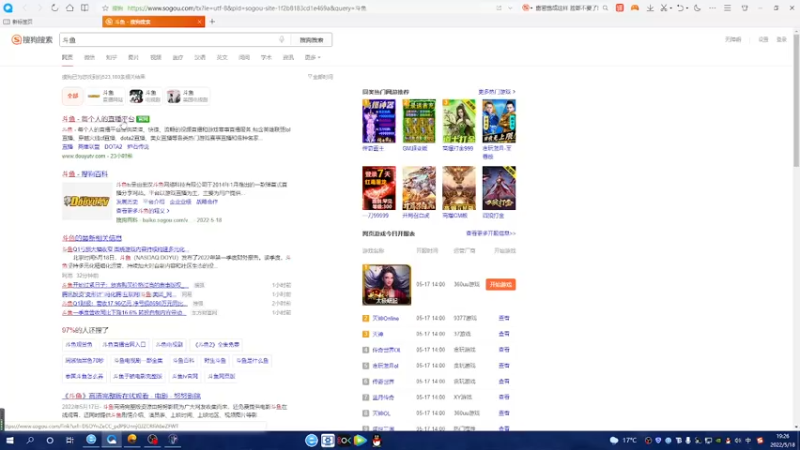The image size is (800, 450).
Task: Open the browser logo in the top-left corner
Action: 8,8
